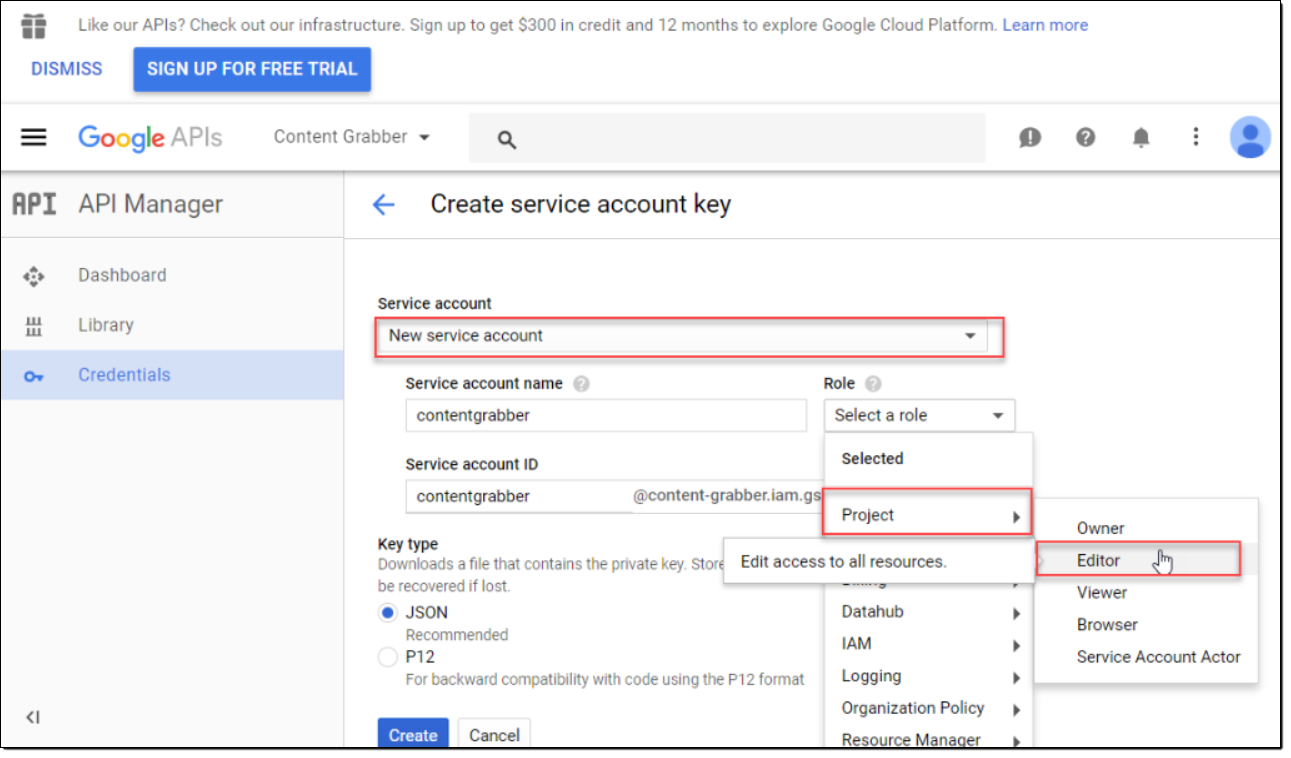Choose the Editor role
Screen dimensions: 1291x758
[x=1098, y=560]
